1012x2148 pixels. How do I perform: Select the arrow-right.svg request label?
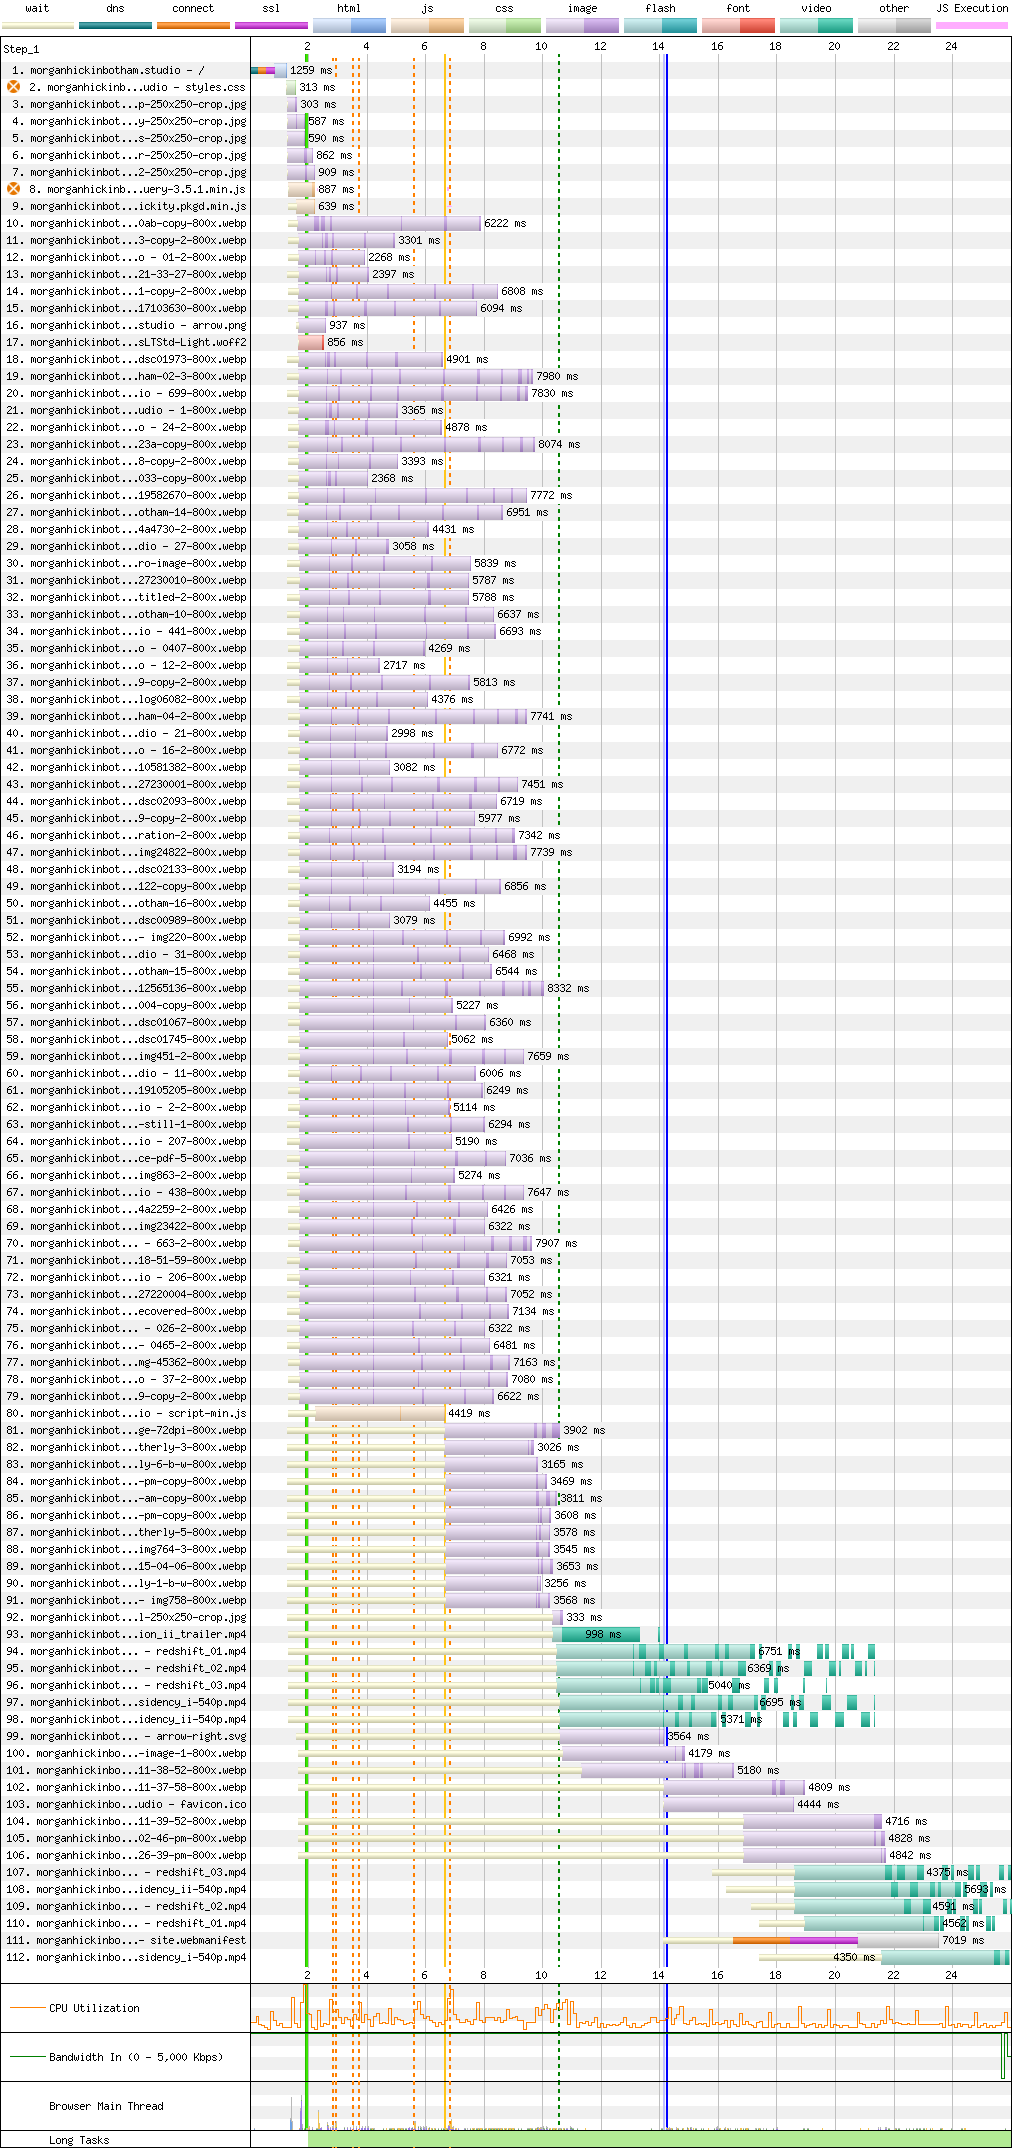126,1737
